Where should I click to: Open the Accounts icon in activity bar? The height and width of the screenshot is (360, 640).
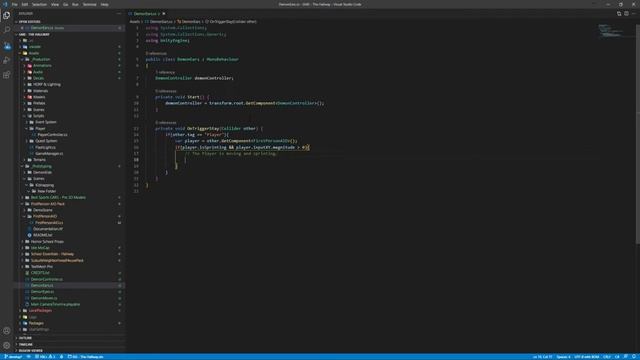(7, 331)
